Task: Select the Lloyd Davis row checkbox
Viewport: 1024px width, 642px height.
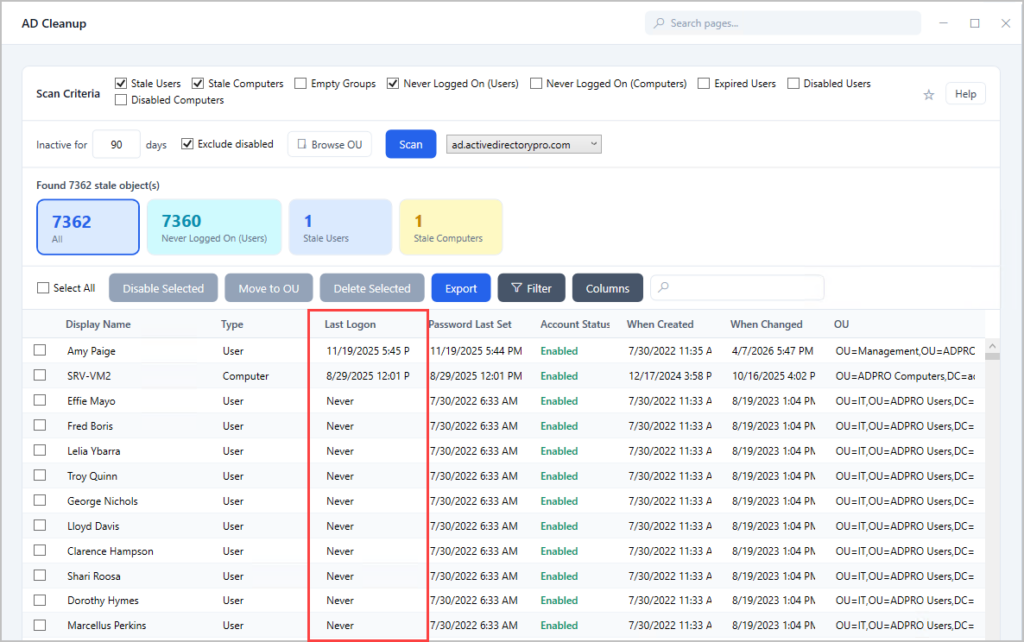Action: 40,525
